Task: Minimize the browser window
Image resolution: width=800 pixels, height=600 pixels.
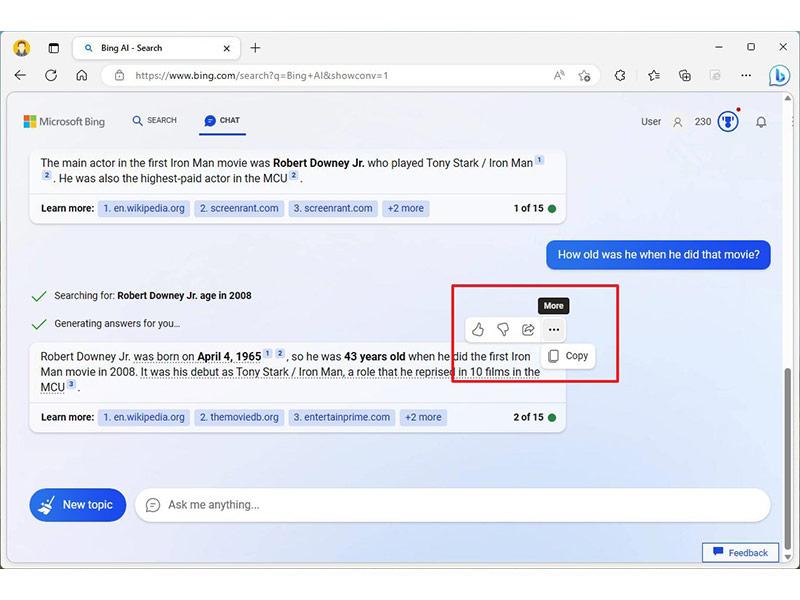Action: (719, 47)
